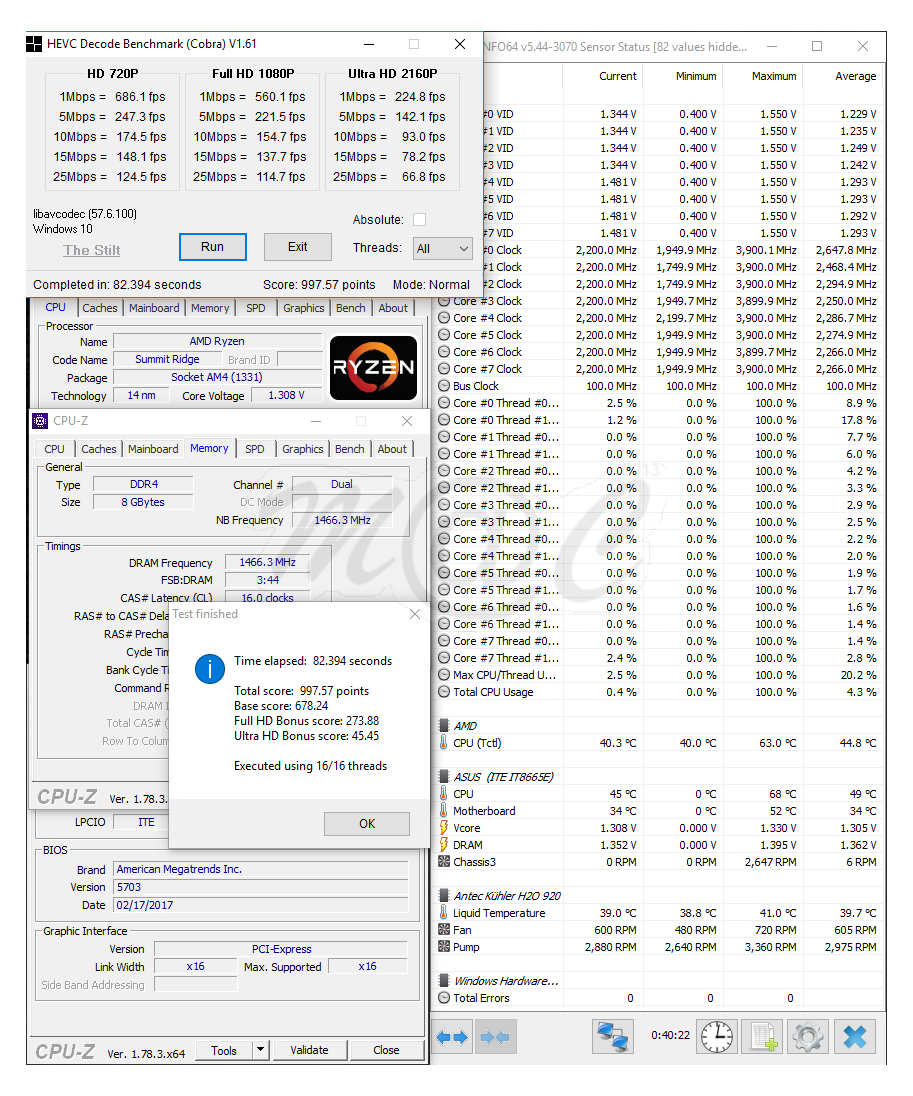Click the Validate button in CPU-Z
Viewport: 913px width, 1096px height.
(309, 1050)
